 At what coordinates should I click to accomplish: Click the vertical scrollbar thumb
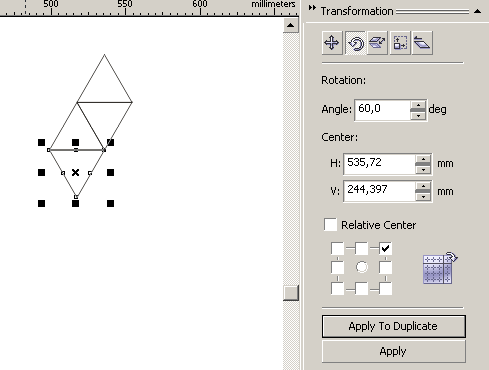291,293
